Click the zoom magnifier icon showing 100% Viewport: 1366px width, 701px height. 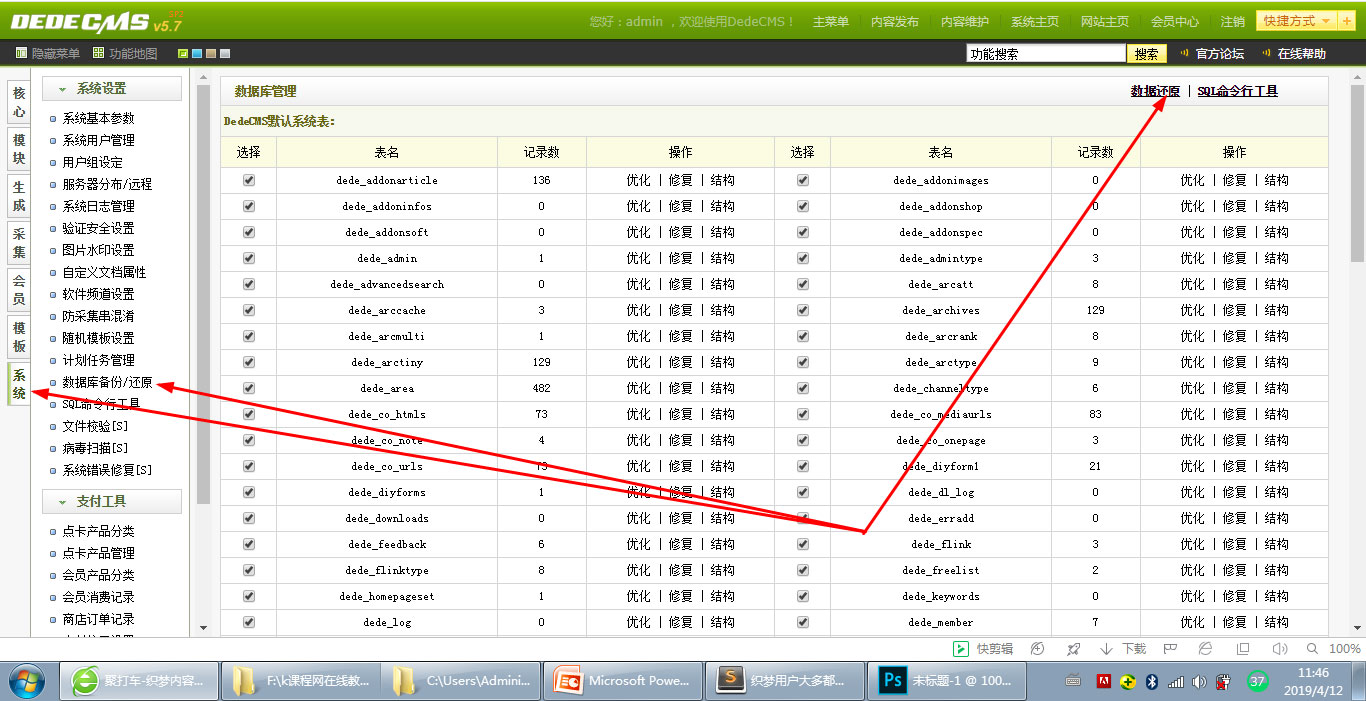point(1312,649)
